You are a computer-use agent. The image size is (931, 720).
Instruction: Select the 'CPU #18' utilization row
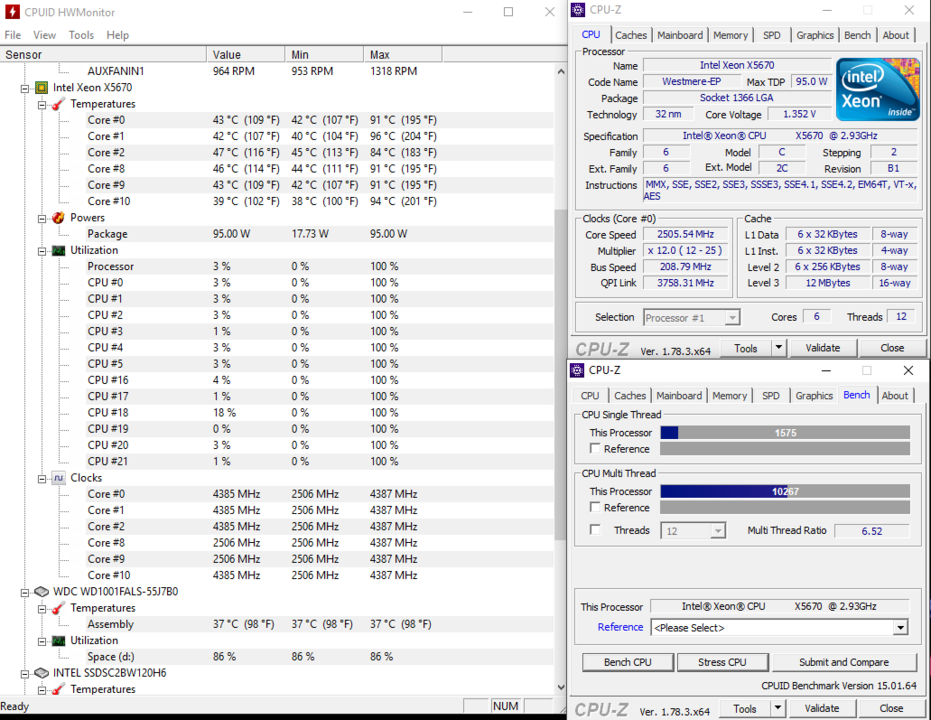point(277,413)
